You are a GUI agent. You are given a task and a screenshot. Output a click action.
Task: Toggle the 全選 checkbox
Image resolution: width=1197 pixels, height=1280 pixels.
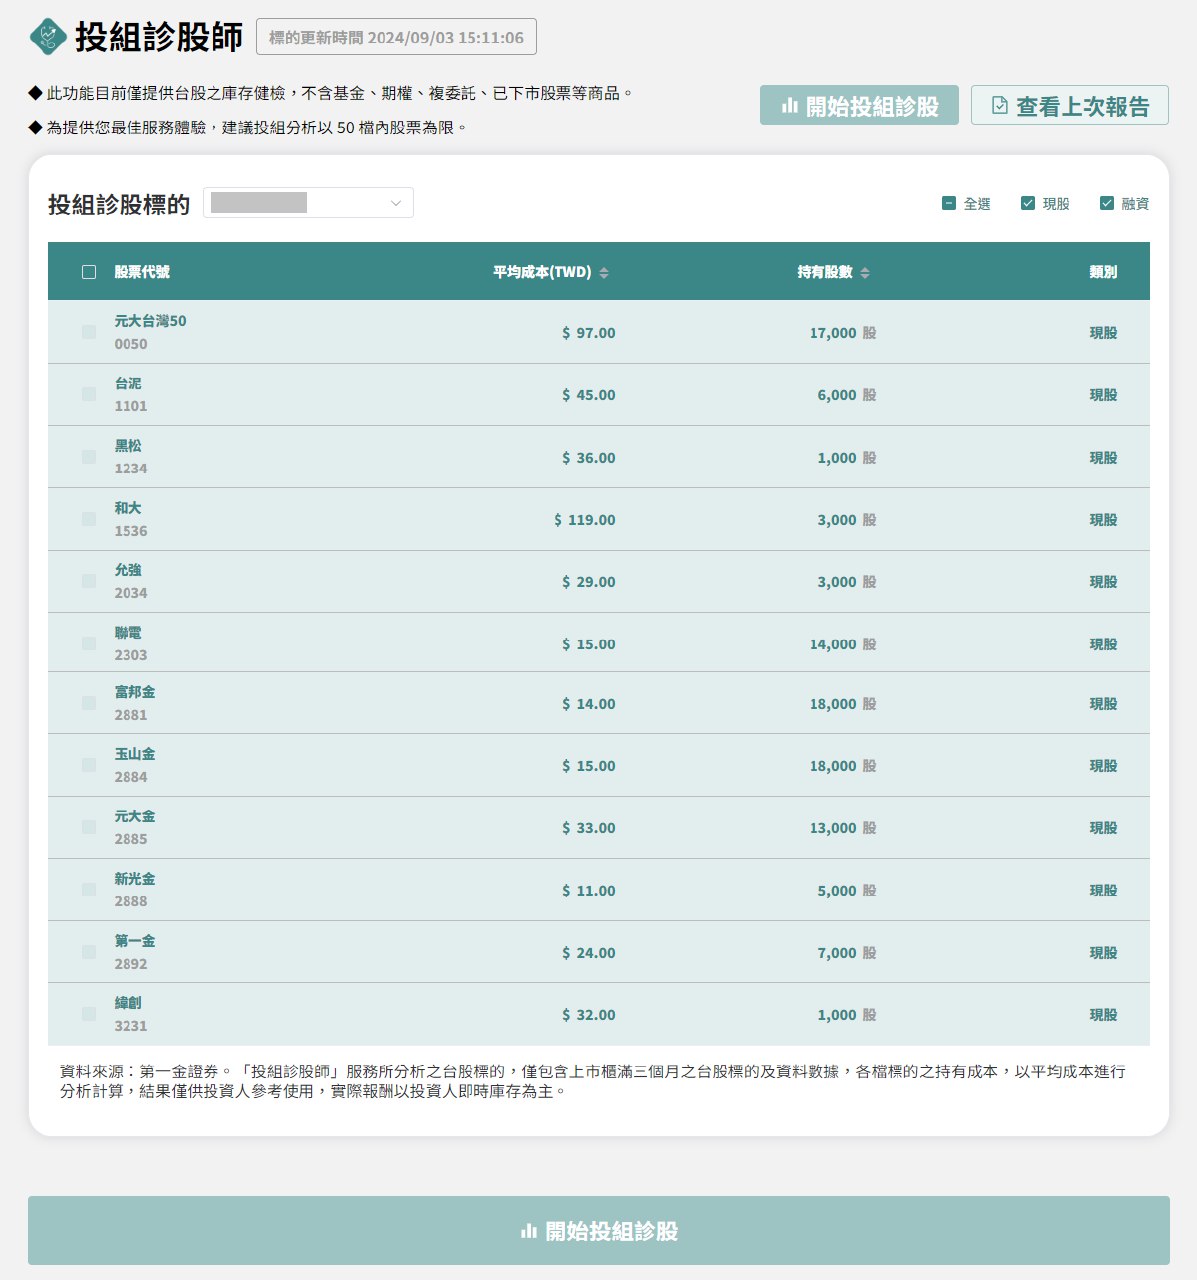[949, 204]
